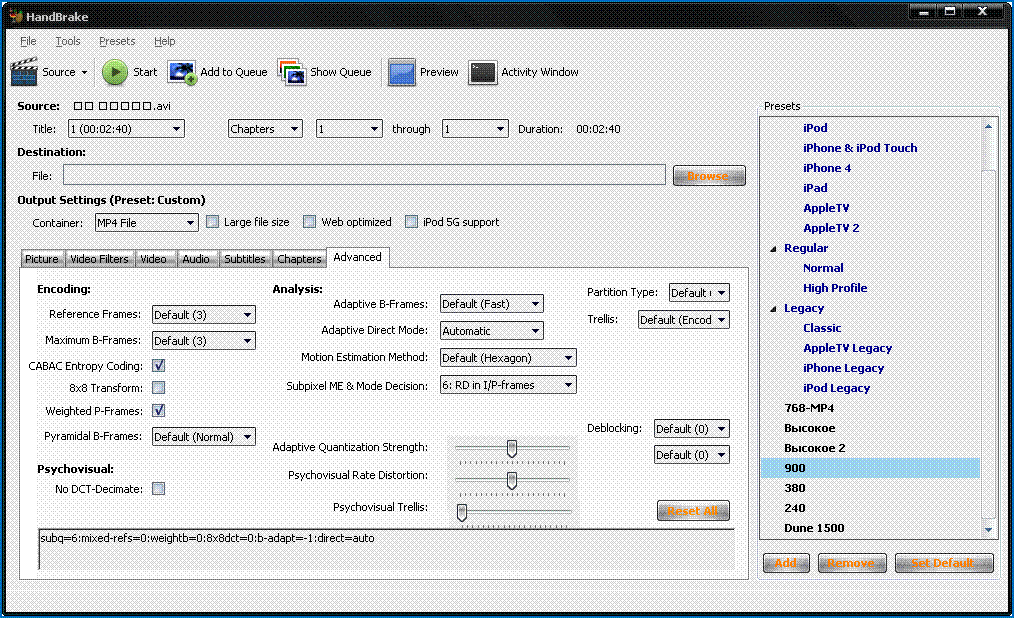Click presets list scroll down arrow
This screenshot has height=618, width=1014.
click(988, 529)
